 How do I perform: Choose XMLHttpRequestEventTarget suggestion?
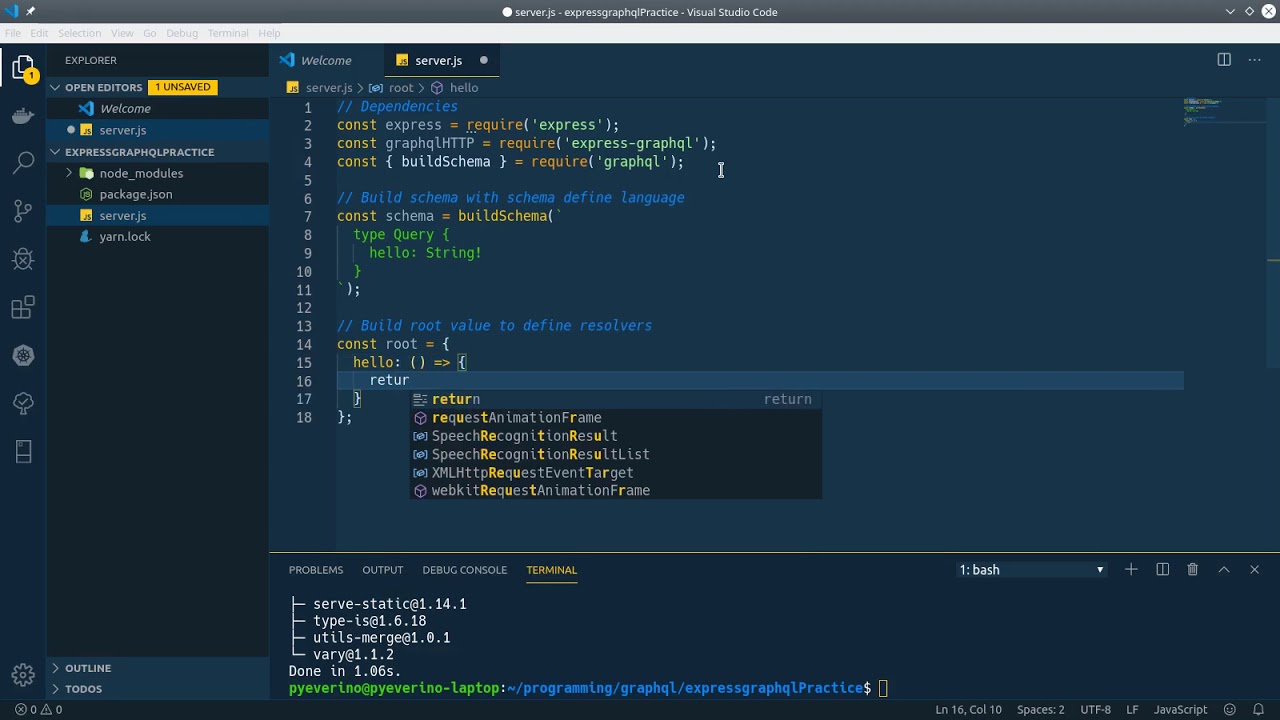[x=616, y=472]
